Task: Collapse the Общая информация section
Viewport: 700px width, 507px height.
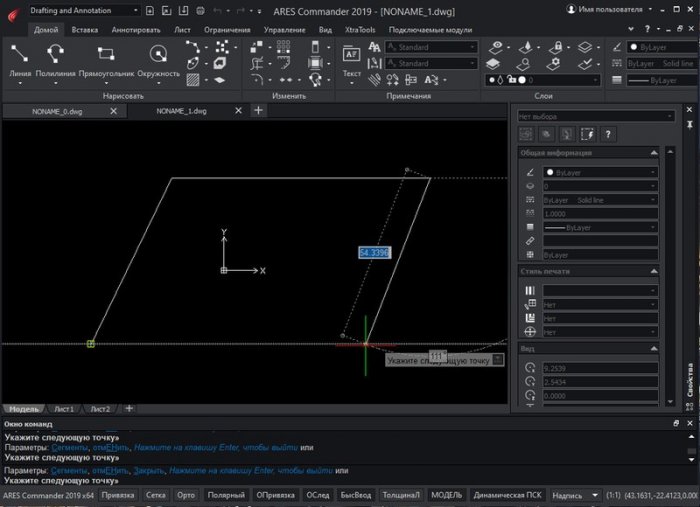Action: 654,153
